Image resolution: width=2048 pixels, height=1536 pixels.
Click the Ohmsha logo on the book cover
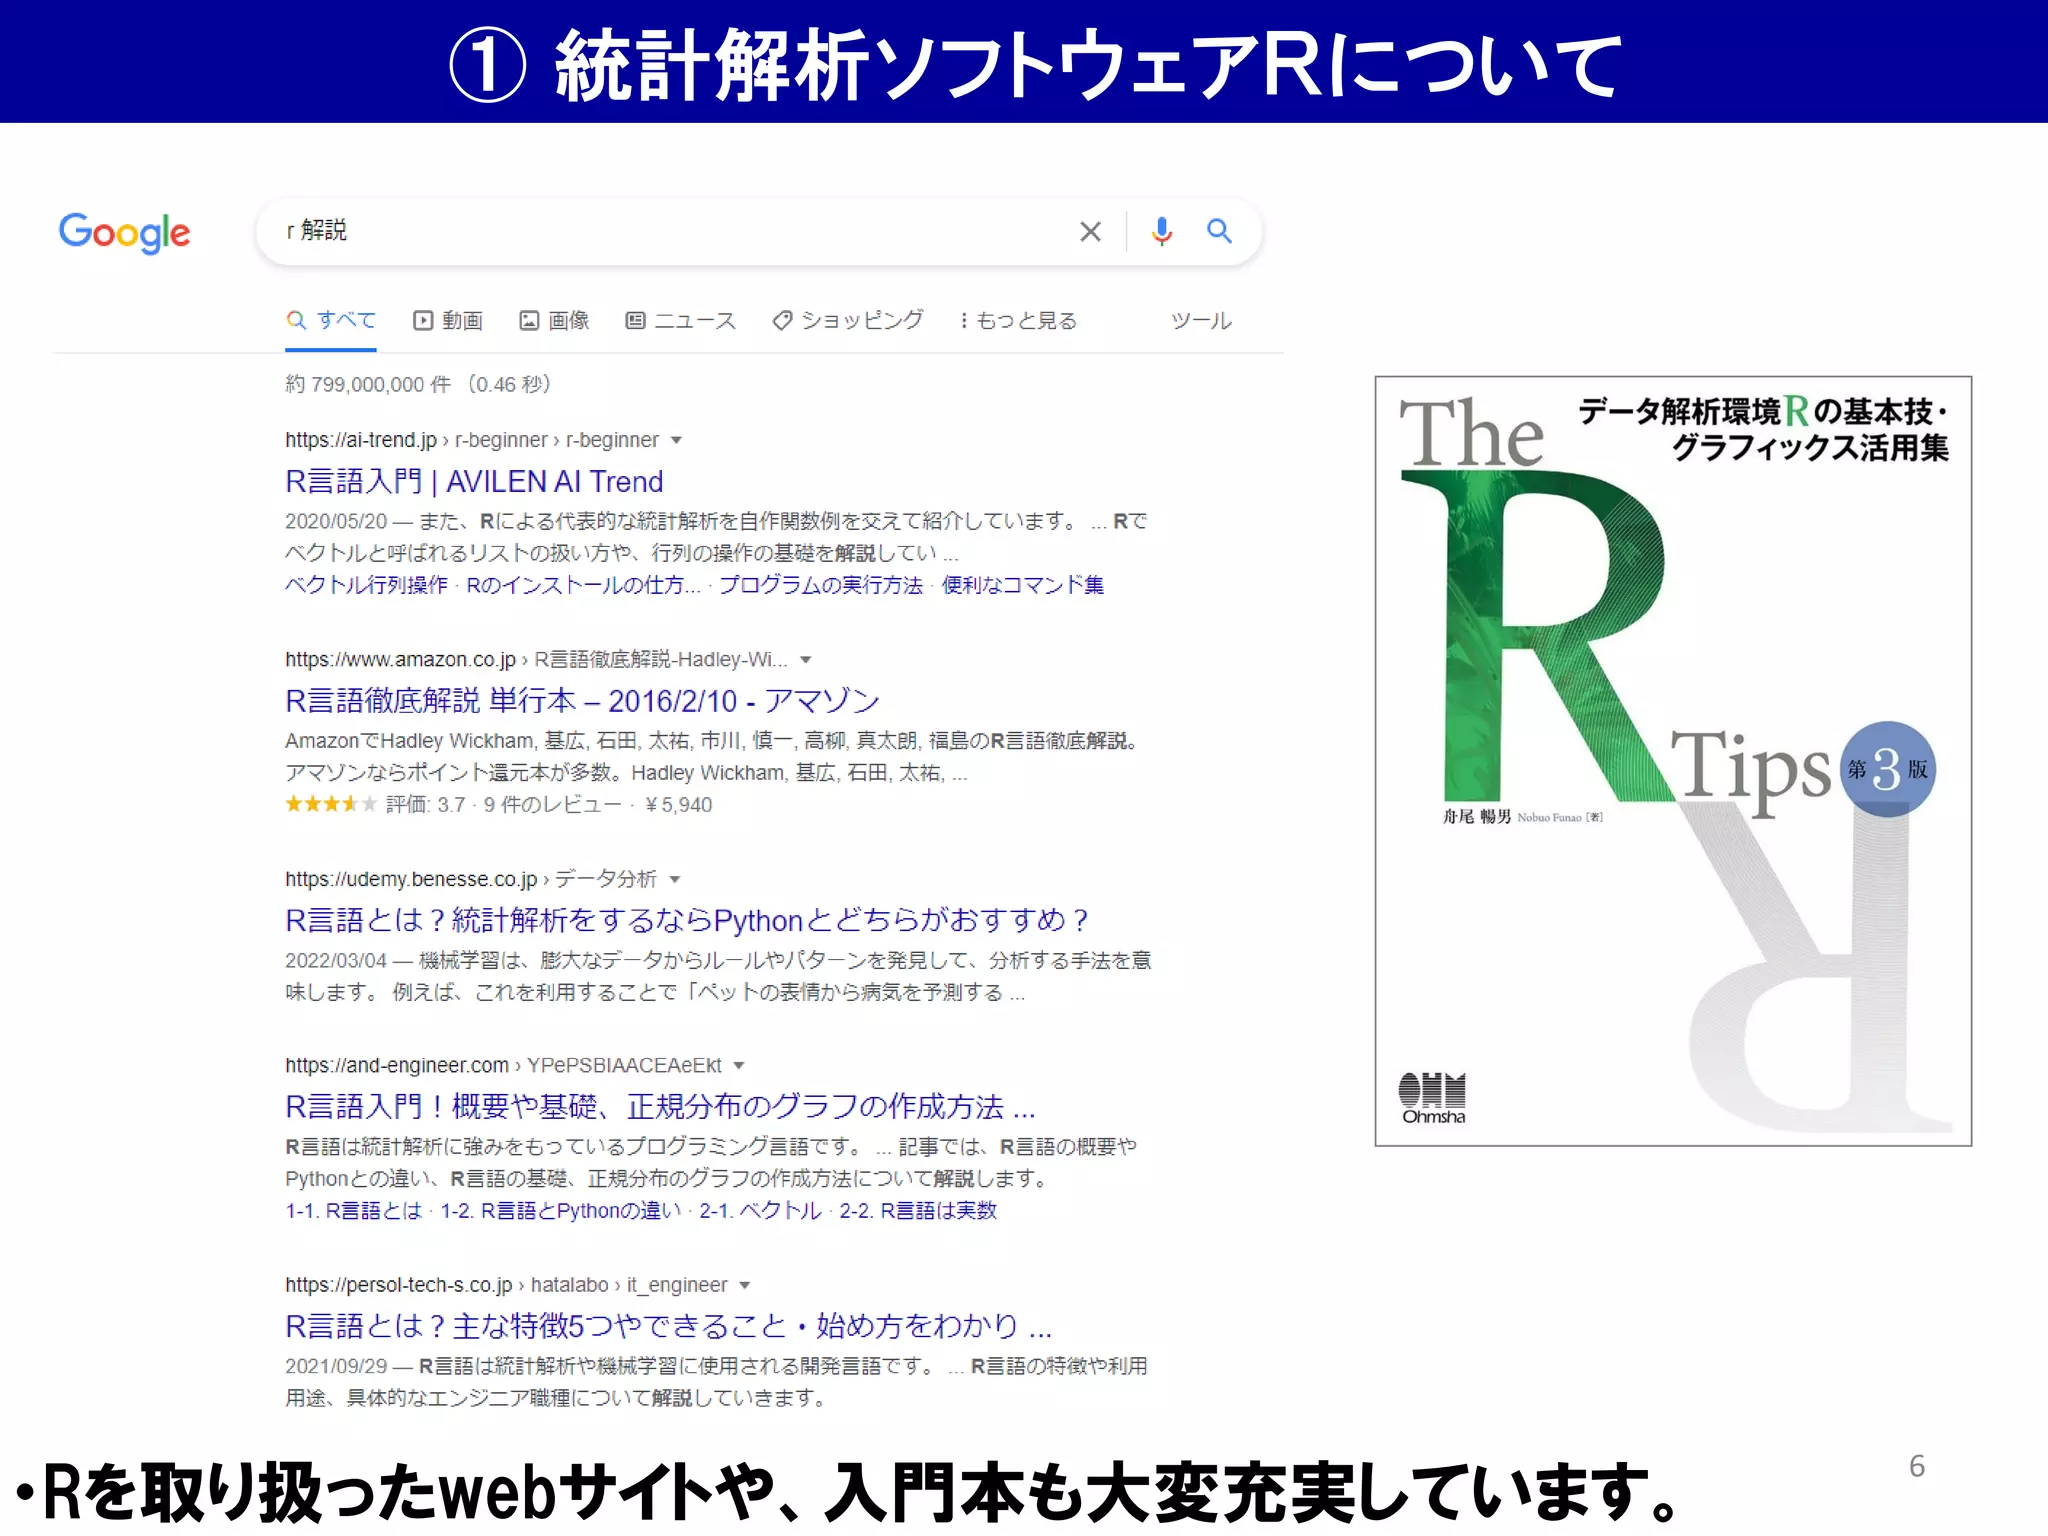coord(1432,1098)
